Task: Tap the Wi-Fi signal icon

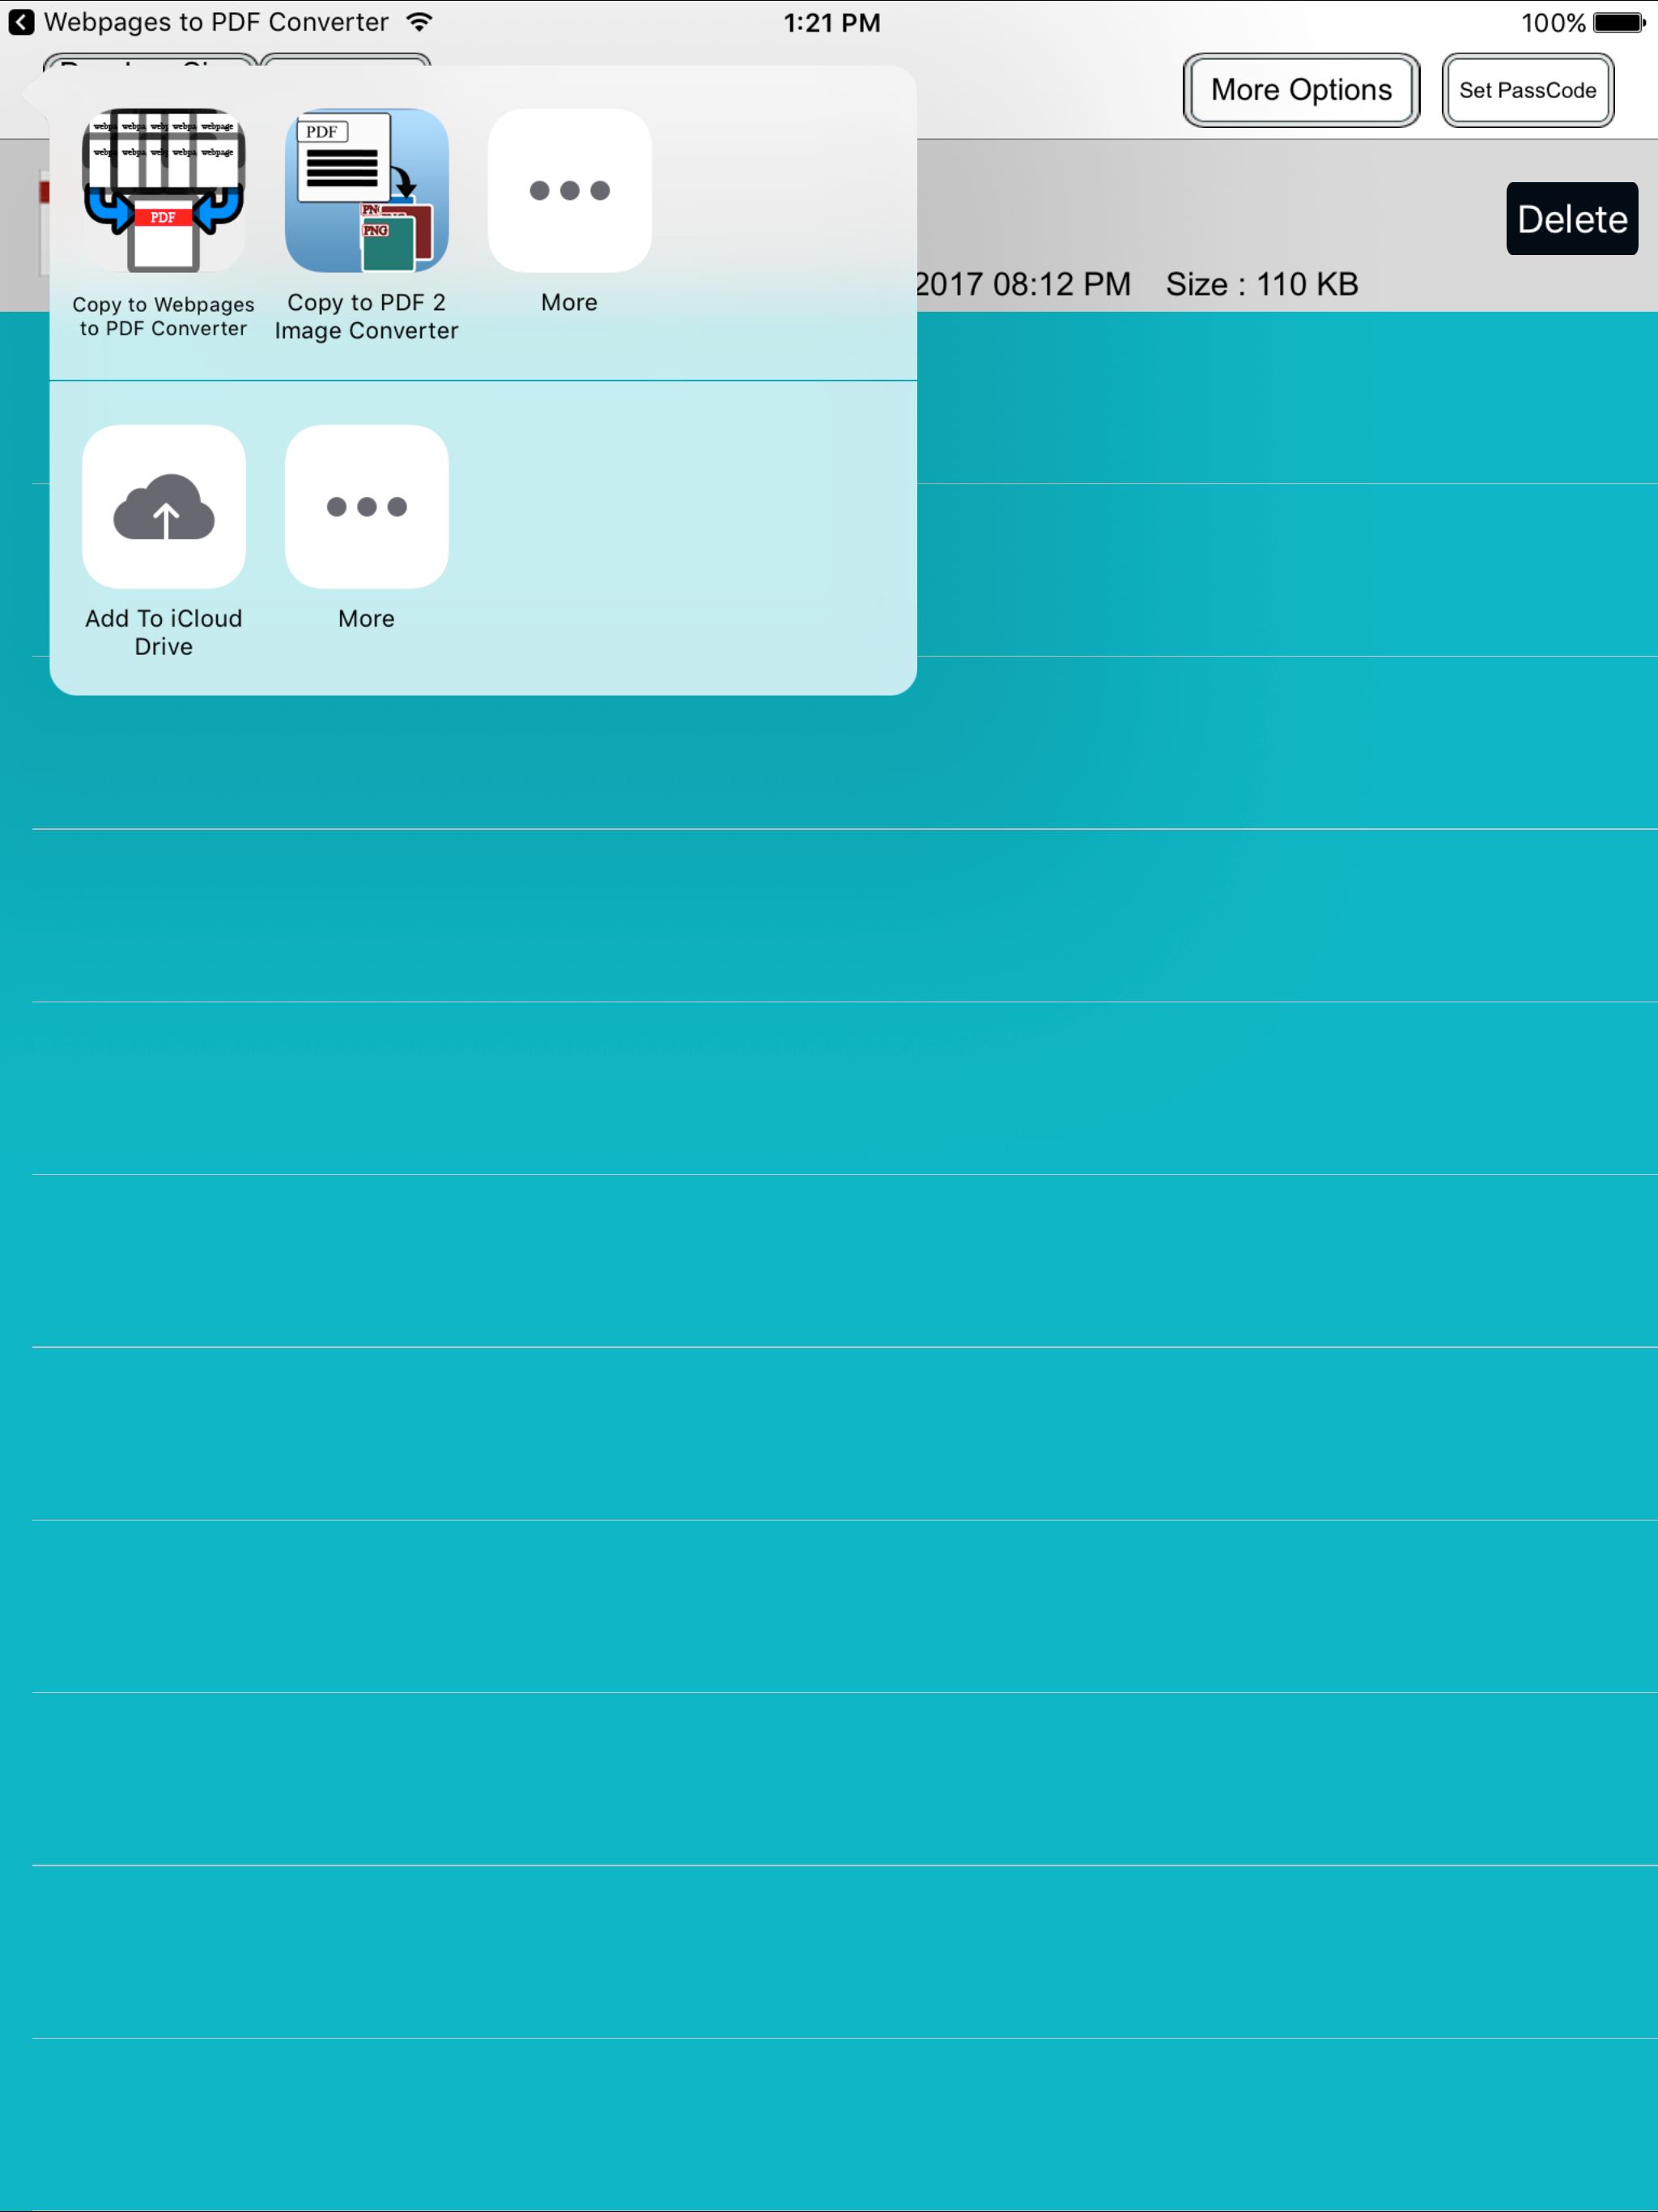Action: 420,22
